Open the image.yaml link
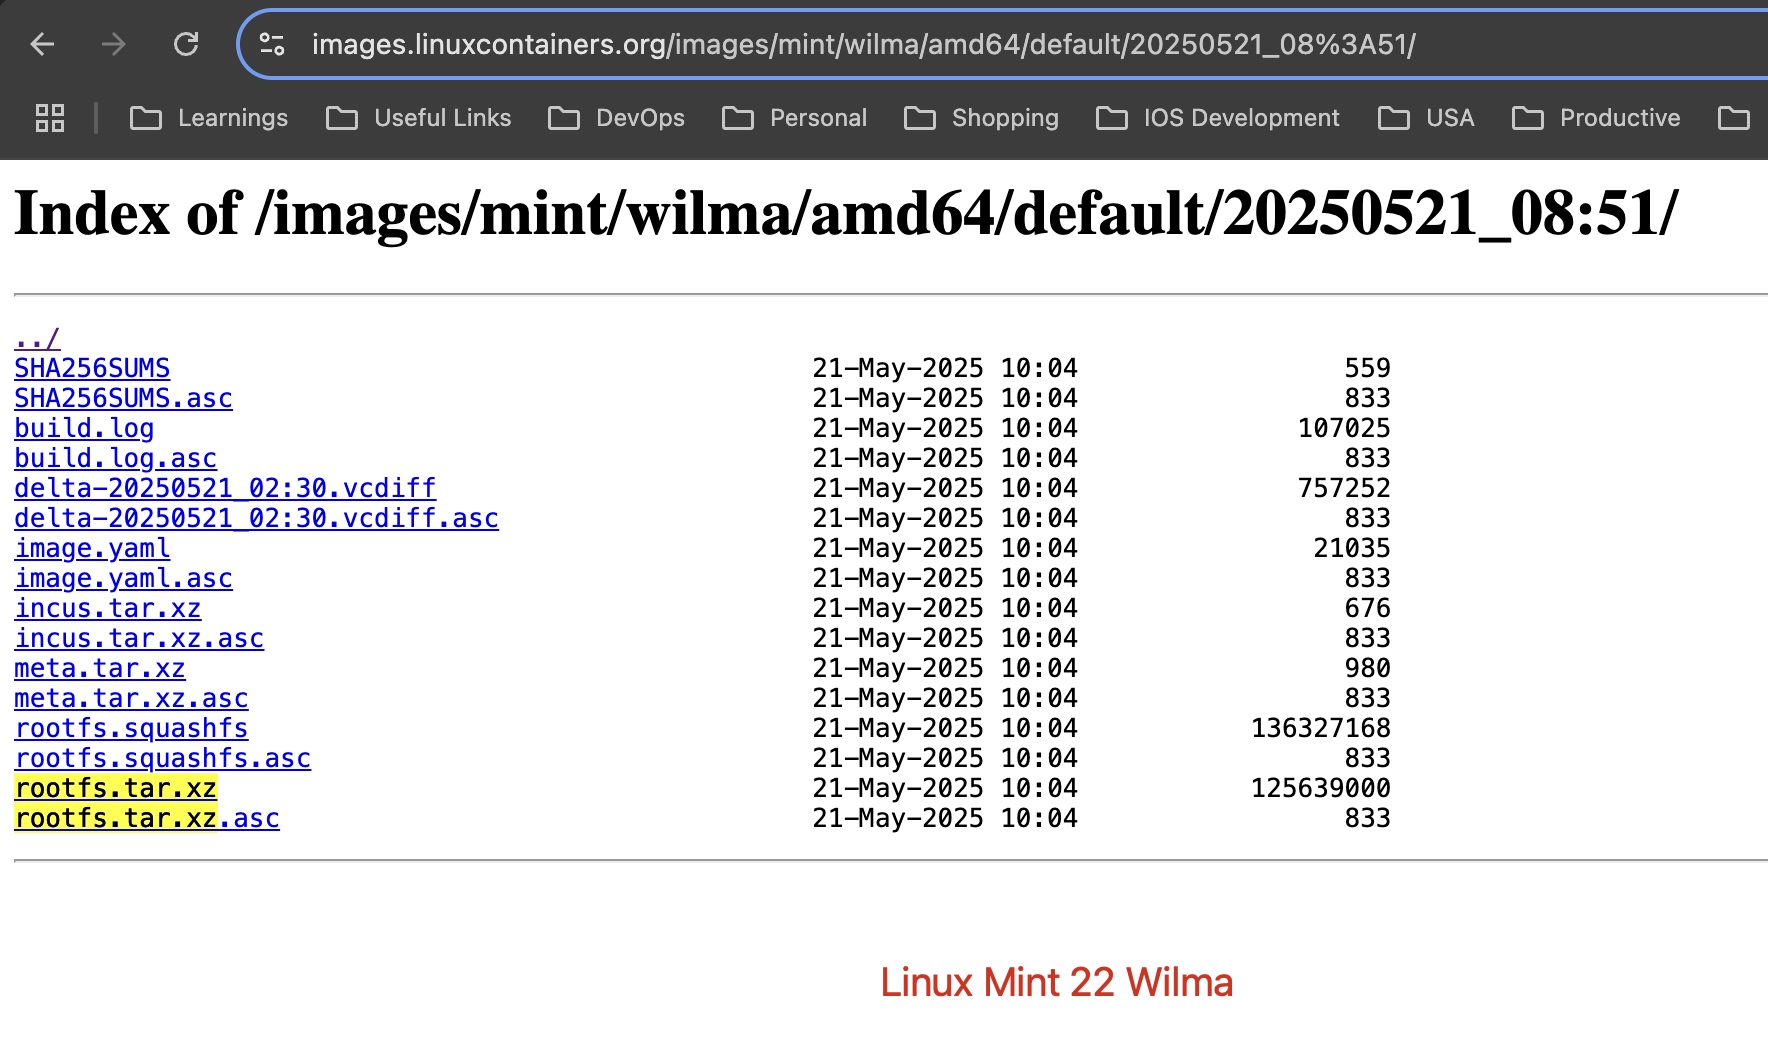 coord(92,548)
